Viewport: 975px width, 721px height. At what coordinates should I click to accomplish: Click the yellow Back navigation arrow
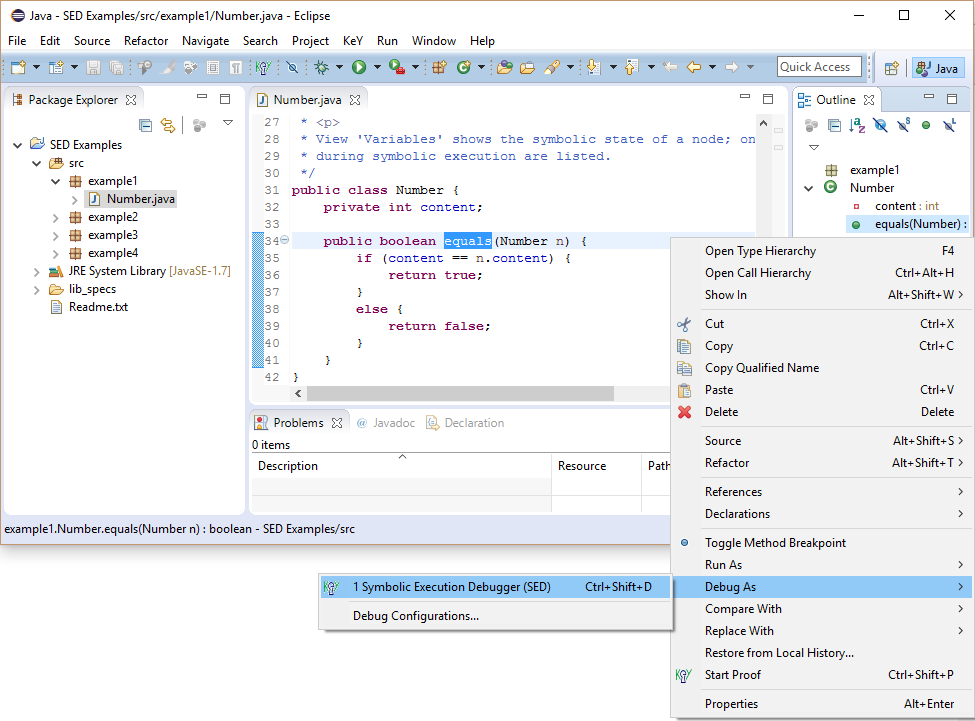(694, 67)
